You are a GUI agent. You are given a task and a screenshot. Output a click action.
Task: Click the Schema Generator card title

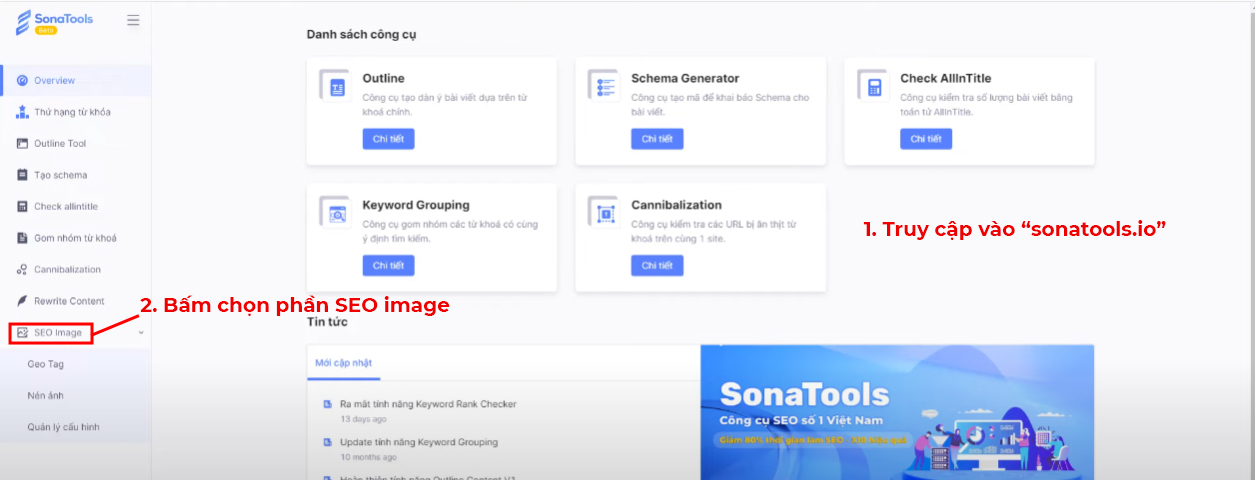(x=685, y=78)
